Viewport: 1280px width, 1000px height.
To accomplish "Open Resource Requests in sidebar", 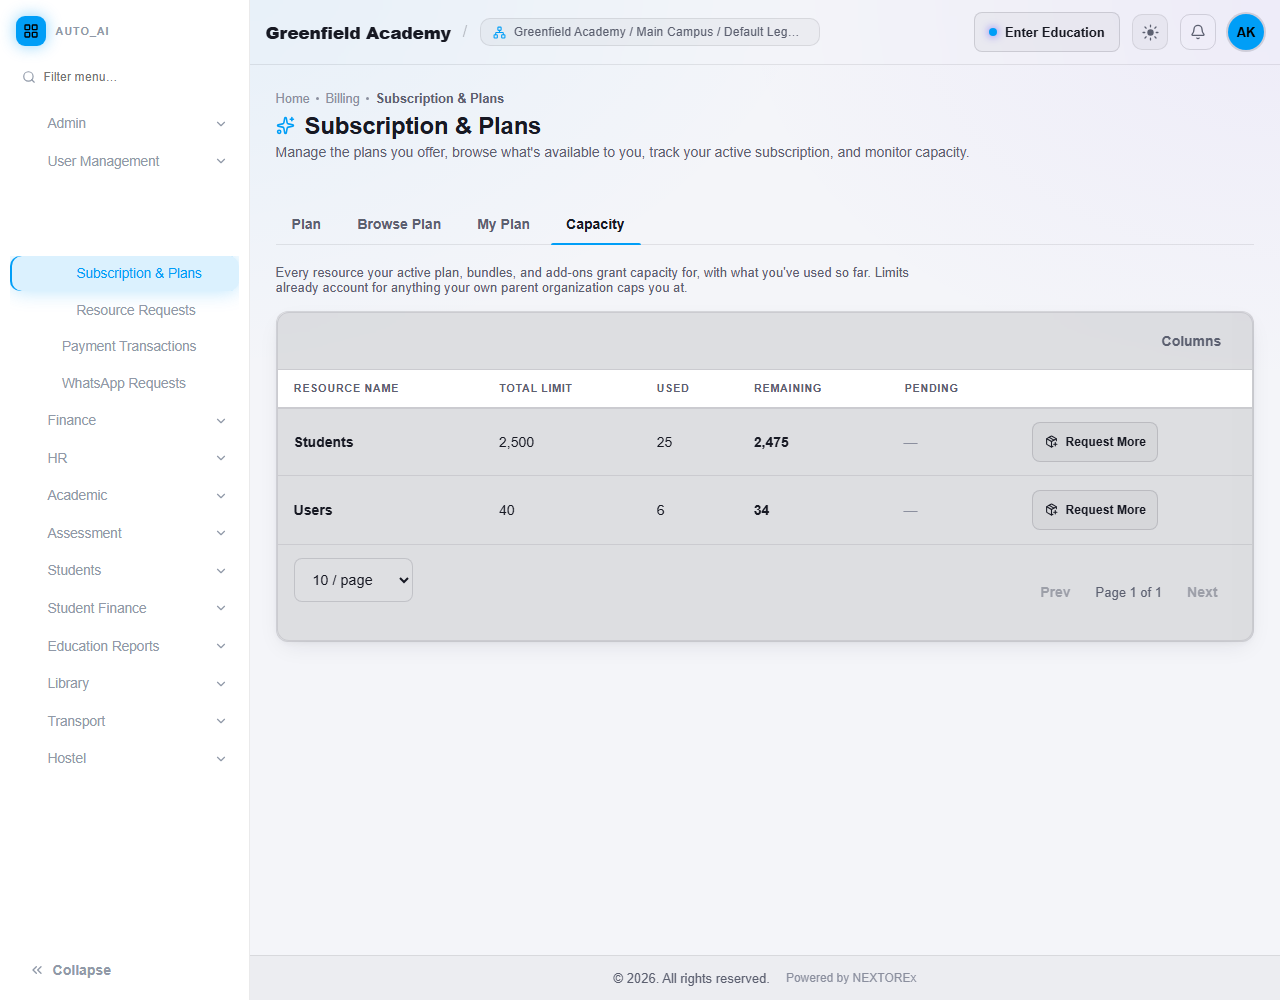I will pos(136,310).
